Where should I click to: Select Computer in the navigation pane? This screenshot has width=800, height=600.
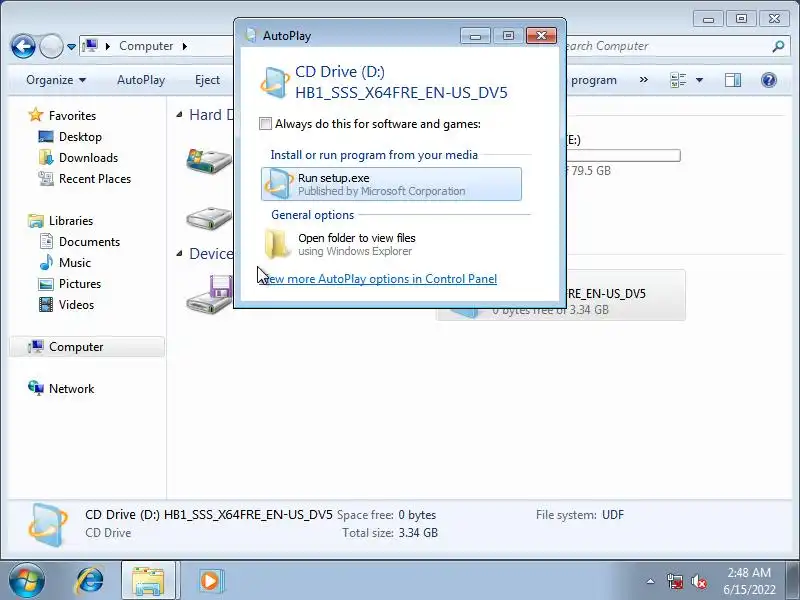[x=87, y=347]
